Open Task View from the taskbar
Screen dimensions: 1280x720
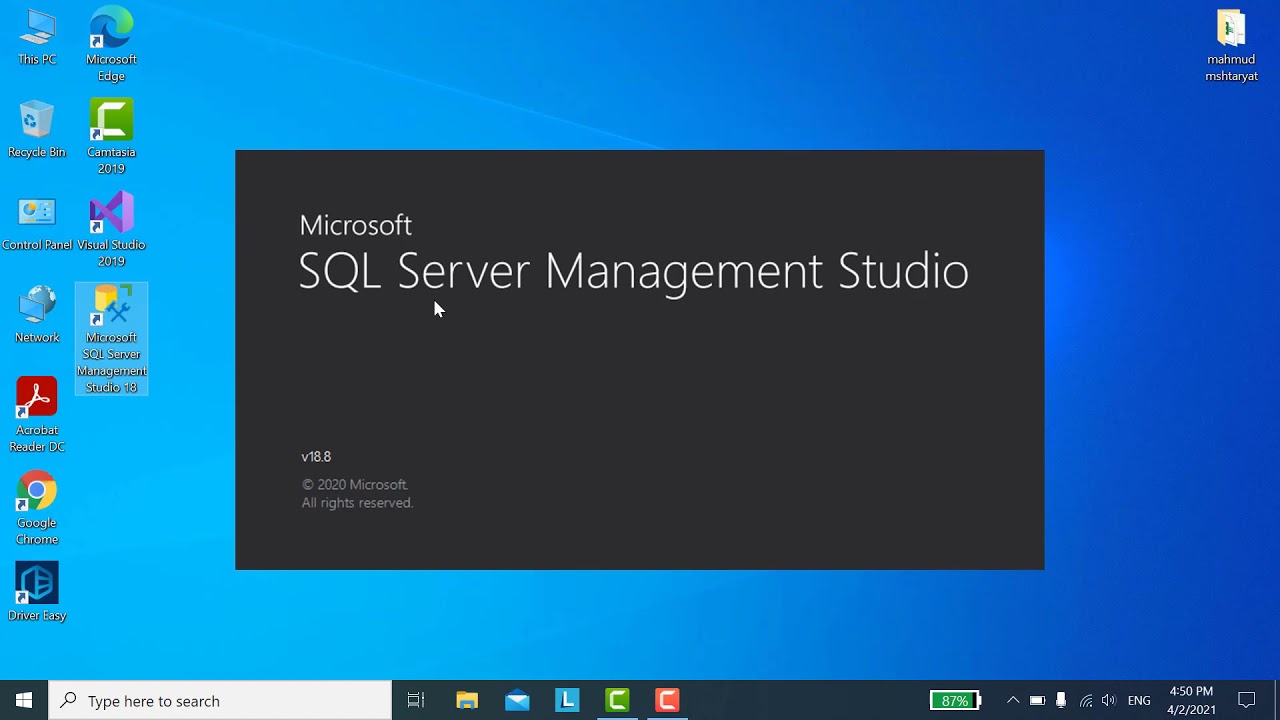(x=416, y=700)
